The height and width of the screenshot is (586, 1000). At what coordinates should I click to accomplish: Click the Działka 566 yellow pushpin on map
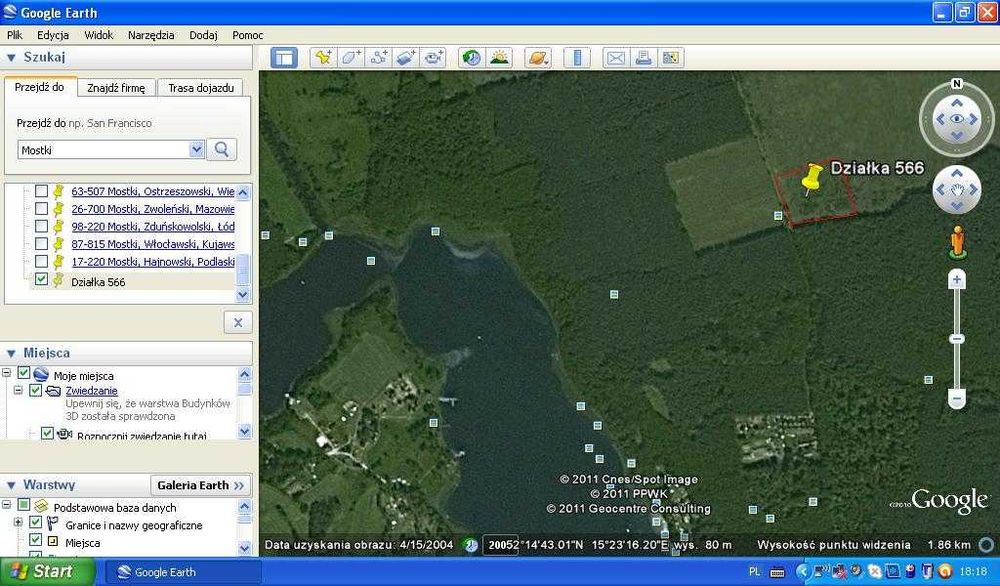pos(811,178)
